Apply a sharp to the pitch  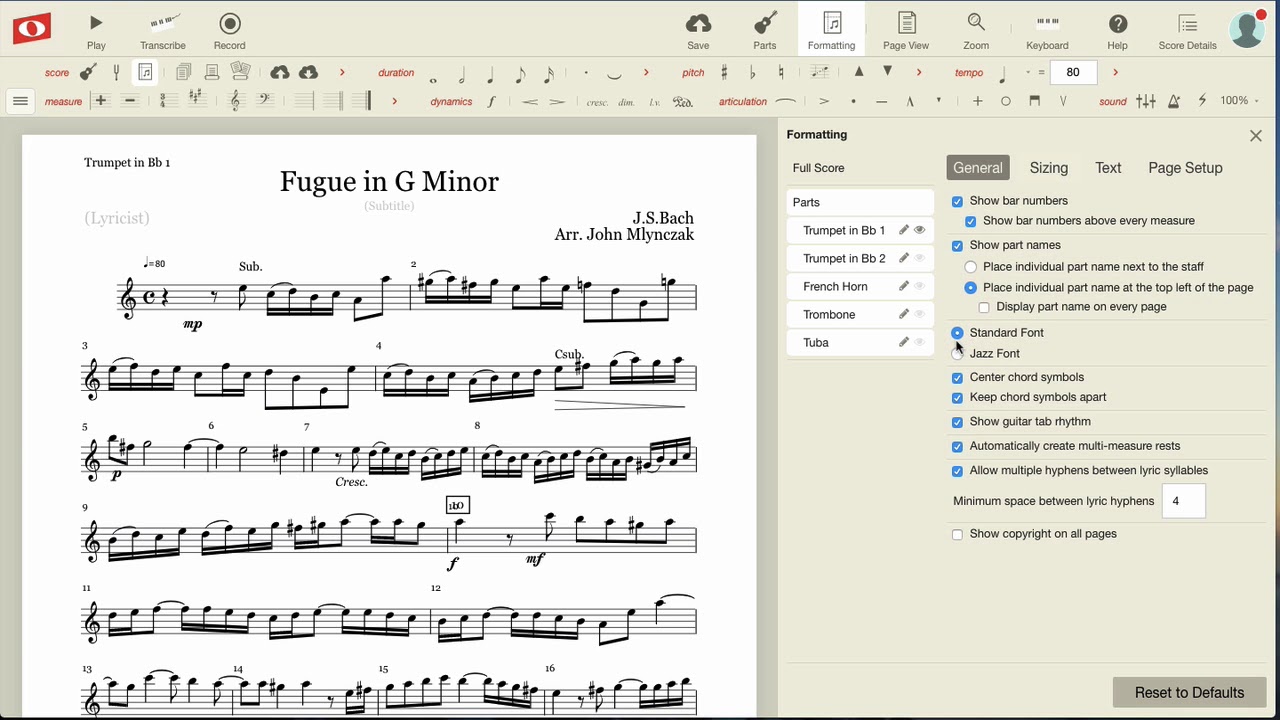tap(724, 72)
